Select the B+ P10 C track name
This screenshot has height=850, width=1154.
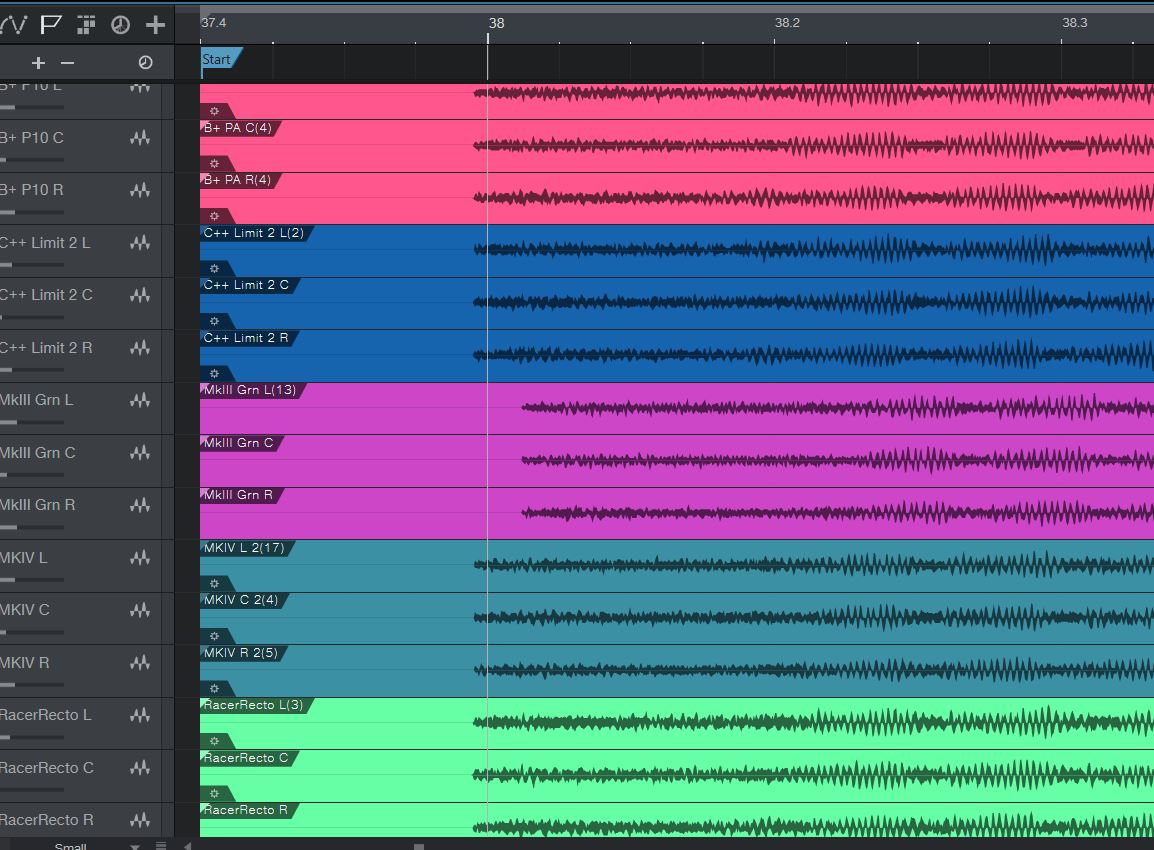tap(32, 138)
